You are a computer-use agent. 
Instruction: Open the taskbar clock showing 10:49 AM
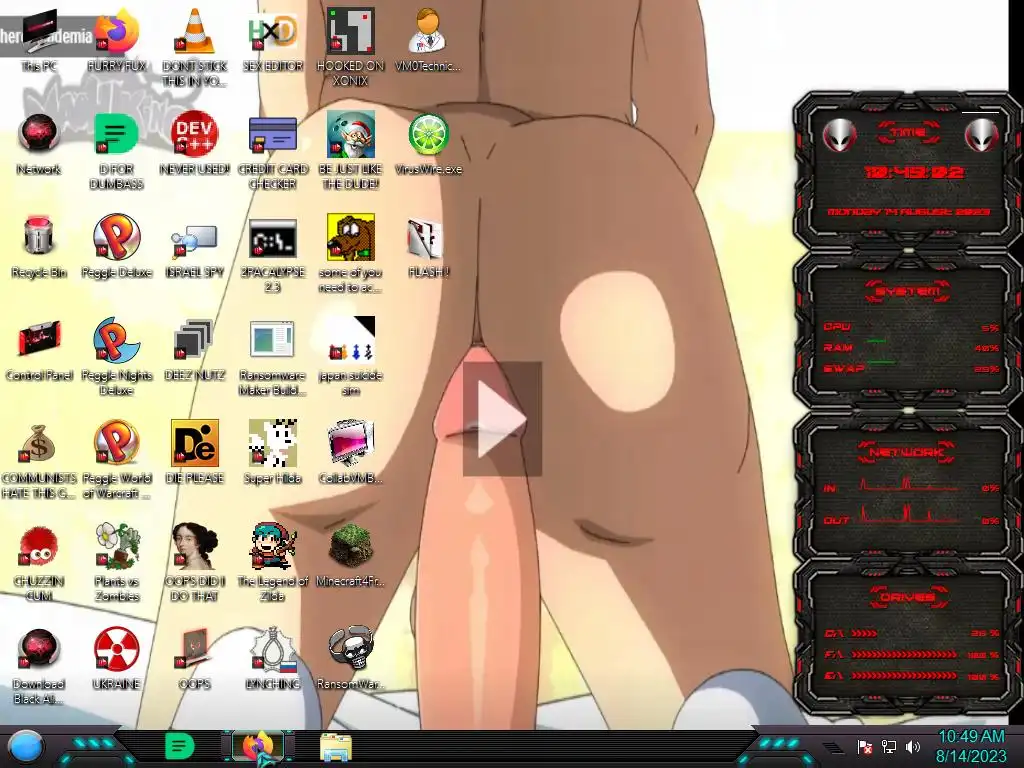point(971,746)
